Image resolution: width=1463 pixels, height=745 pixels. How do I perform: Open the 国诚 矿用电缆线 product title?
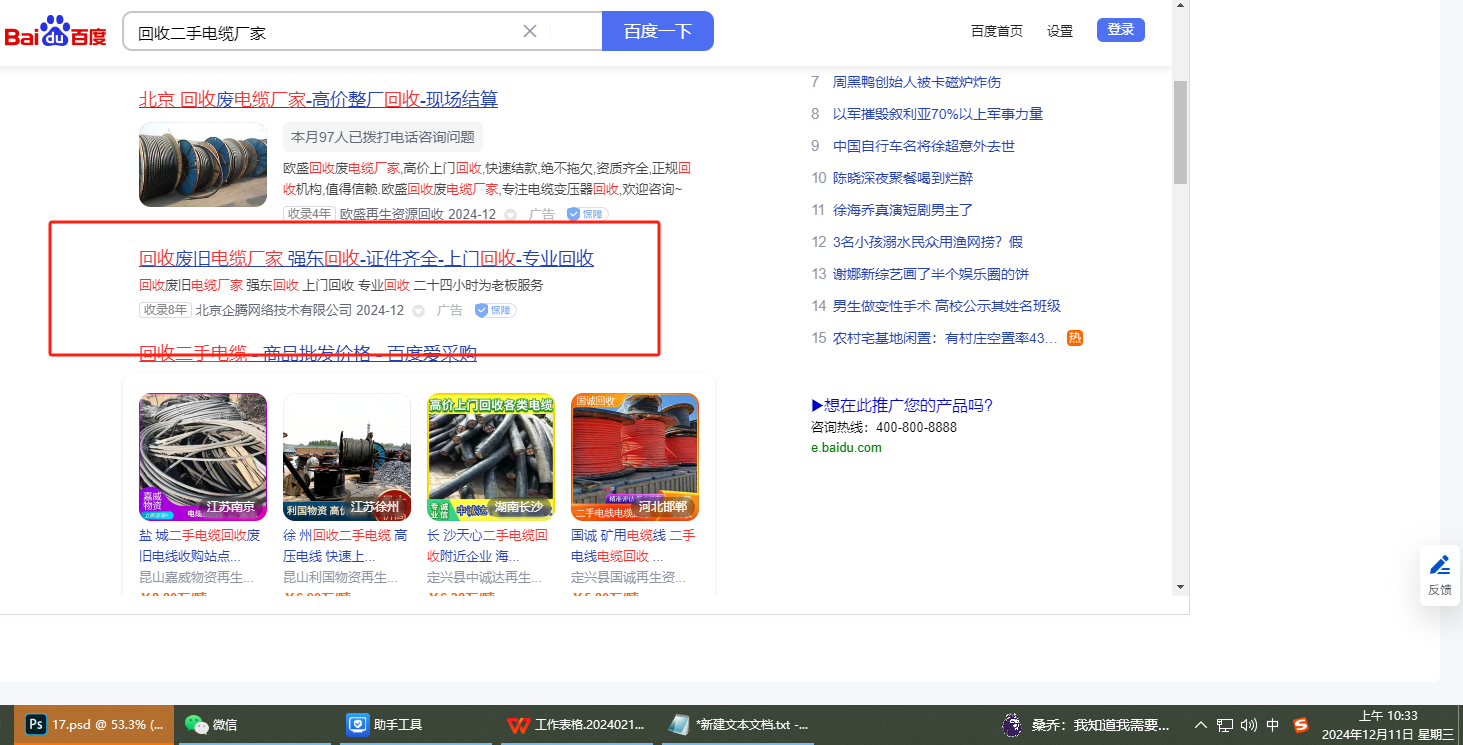coord(633,545)
